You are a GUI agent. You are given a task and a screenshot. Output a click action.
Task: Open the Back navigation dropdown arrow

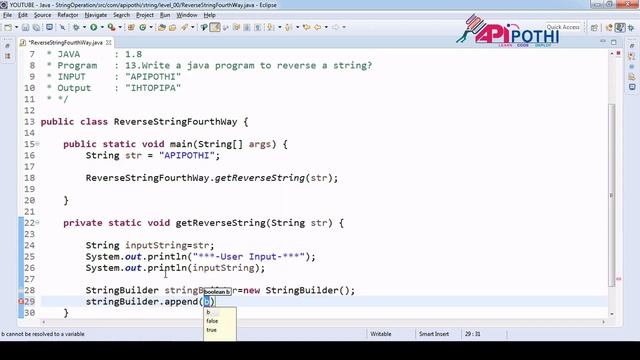[326, 27]
